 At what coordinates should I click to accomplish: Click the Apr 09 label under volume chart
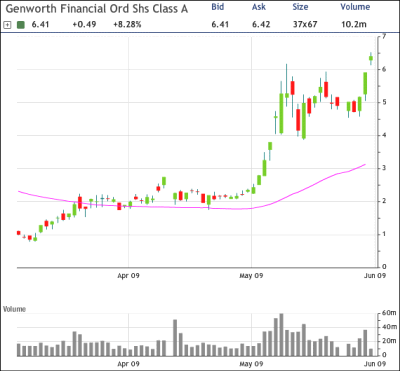(x=128, y=364)
